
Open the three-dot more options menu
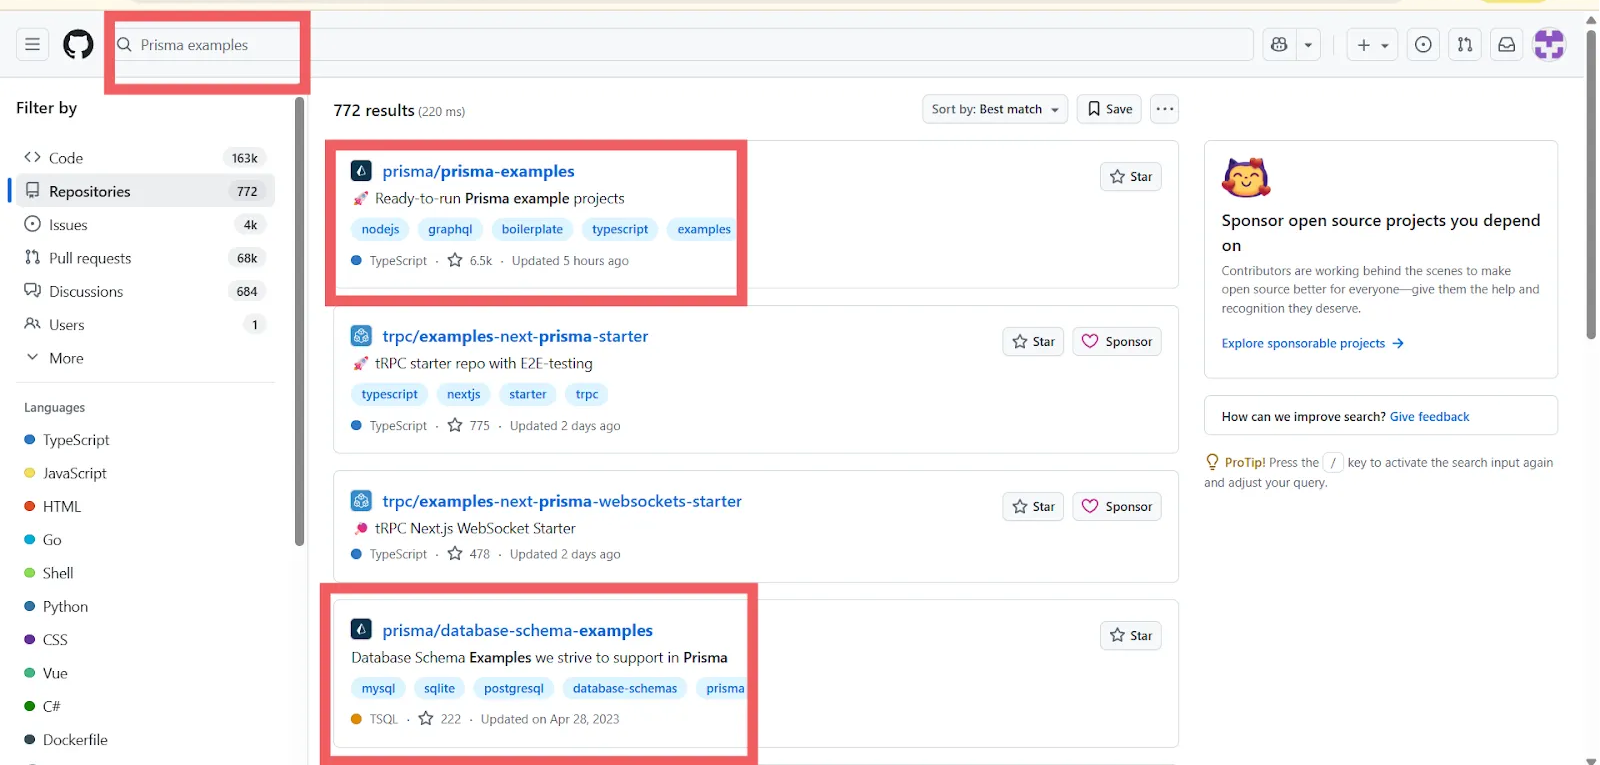[1164, 109]
